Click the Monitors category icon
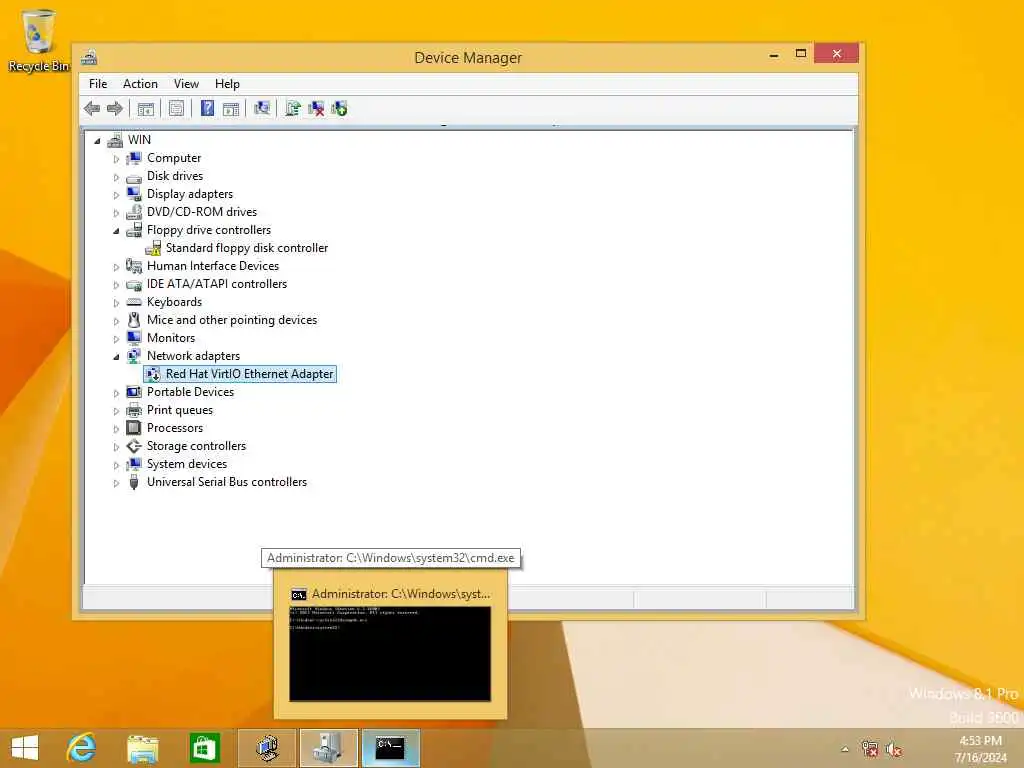This screenshot has width=1024, height=768. point(134,338)
